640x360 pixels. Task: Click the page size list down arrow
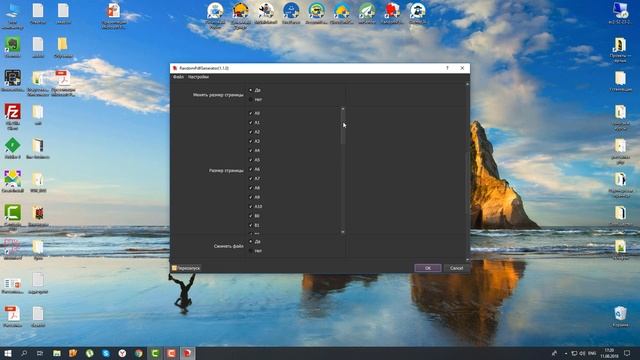[x=343, y=232]
